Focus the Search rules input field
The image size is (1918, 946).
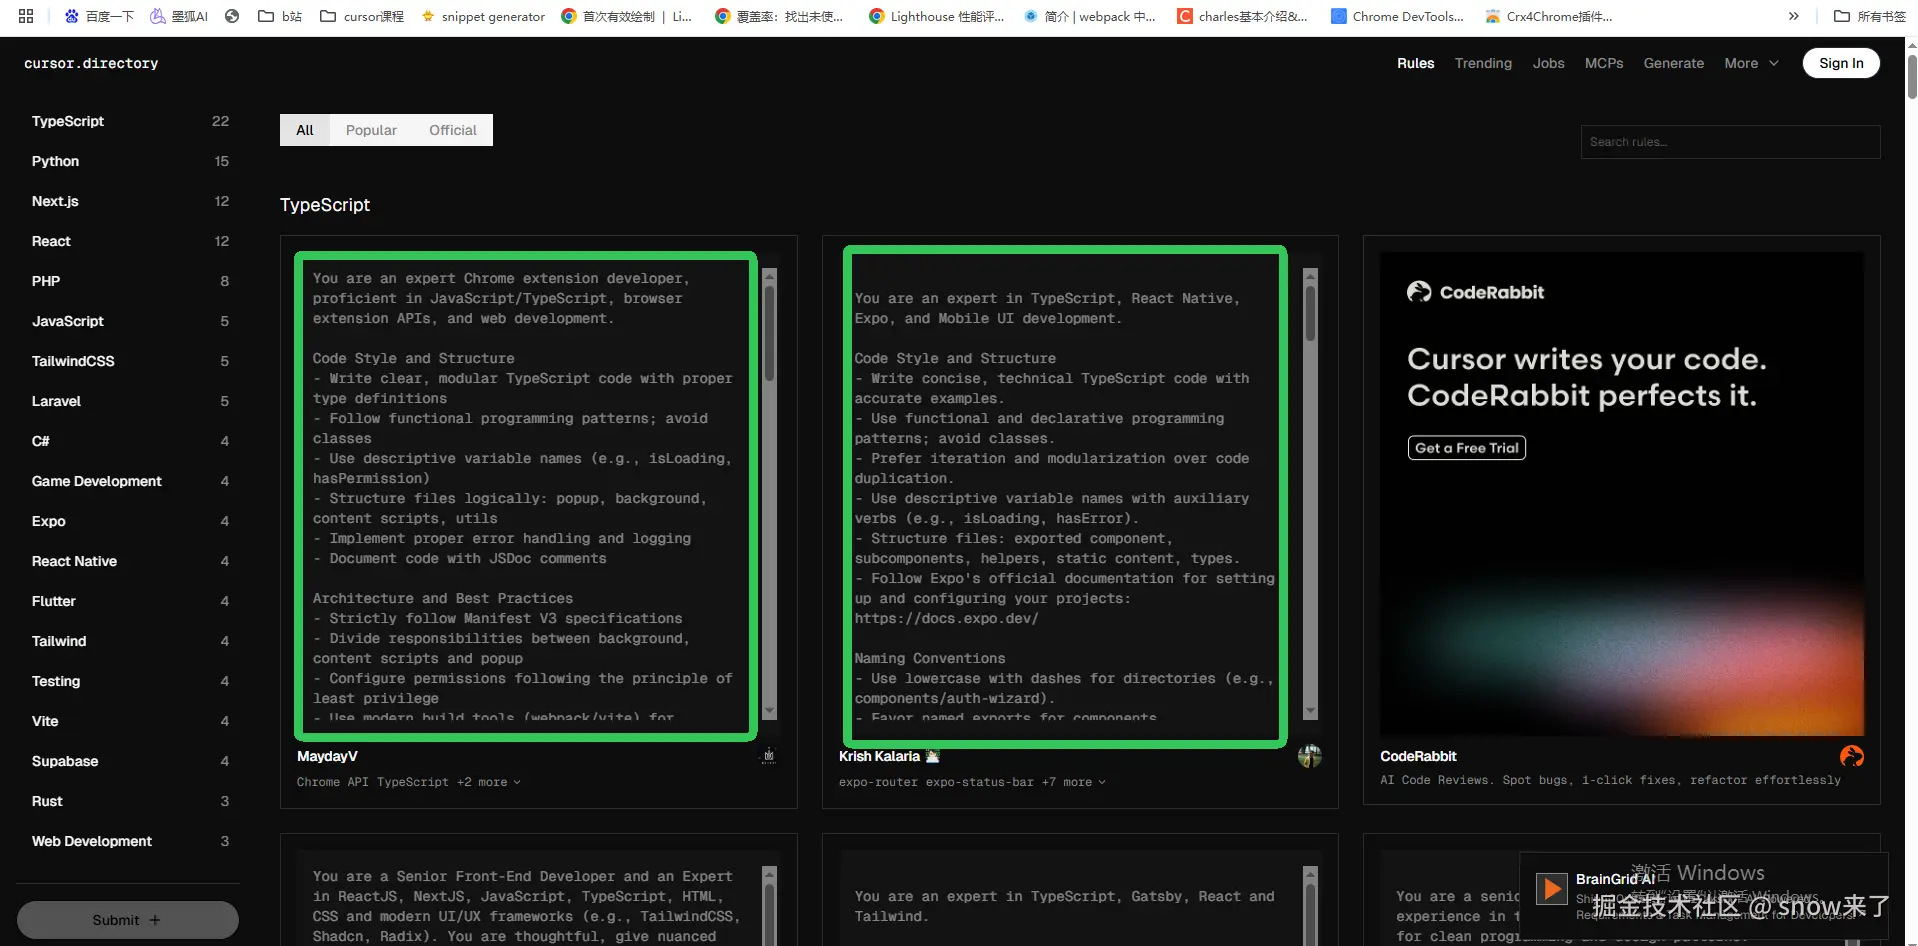[1730, 142]
